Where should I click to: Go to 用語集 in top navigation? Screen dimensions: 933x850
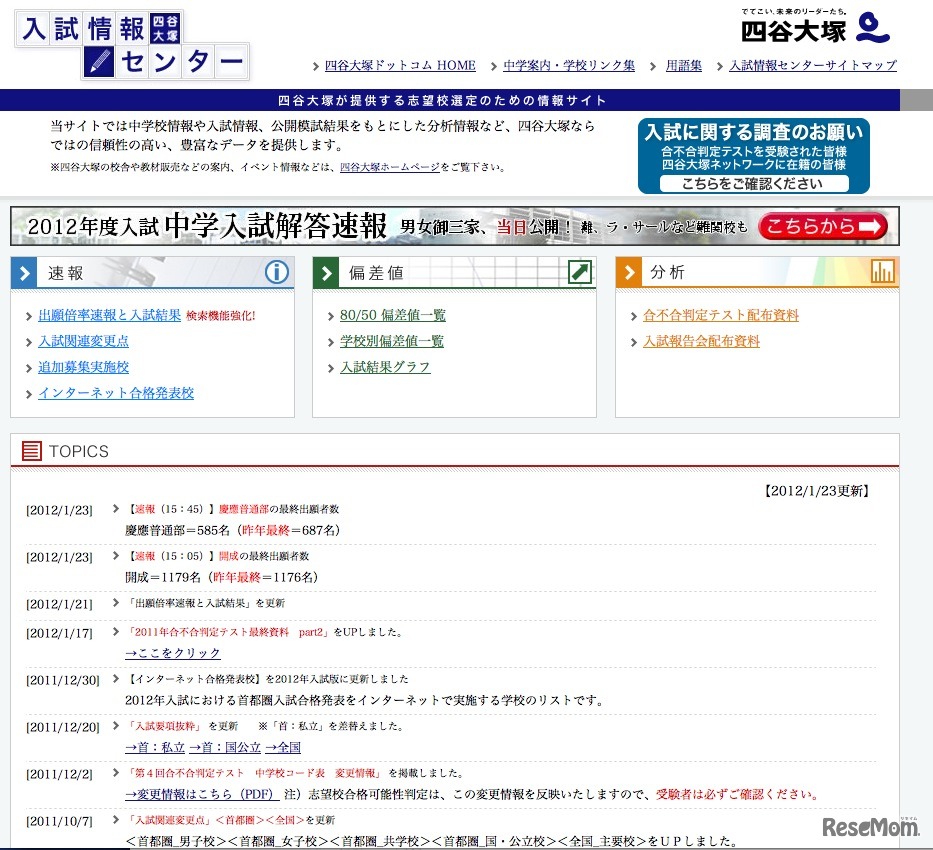pos(684,66)
